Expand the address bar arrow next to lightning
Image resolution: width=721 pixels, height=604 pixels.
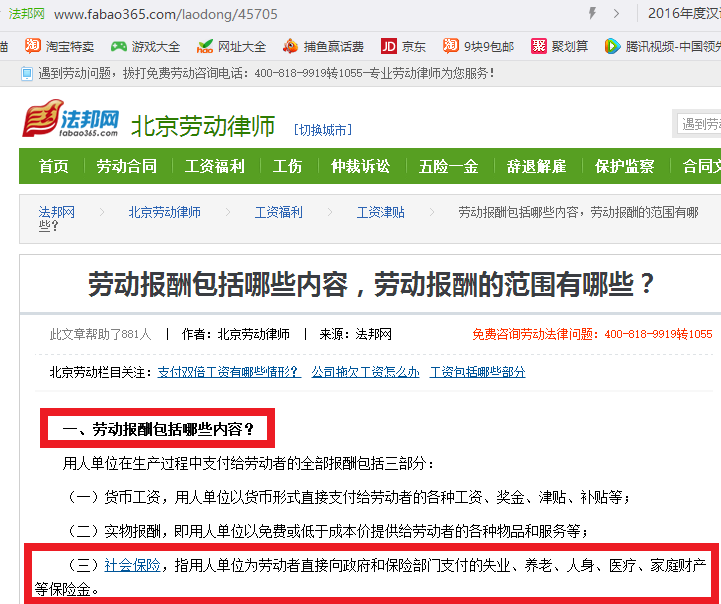click(616, 13)
